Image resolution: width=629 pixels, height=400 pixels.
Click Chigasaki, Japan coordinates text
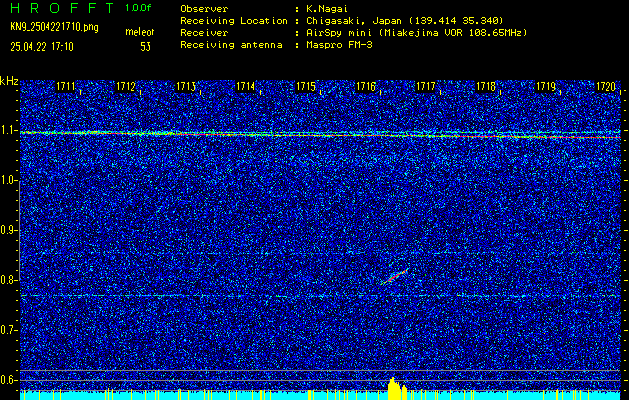tap(405, 21)
